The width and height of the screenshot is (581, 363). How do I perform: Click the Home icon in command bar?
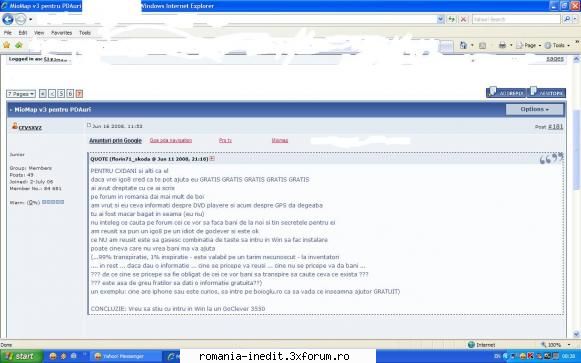point(463,45)
